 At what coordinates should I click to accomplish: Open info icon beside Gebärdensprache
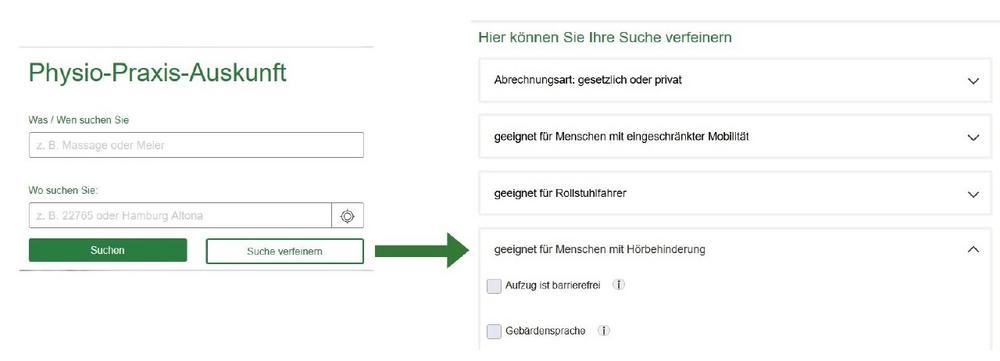[604, 330]
